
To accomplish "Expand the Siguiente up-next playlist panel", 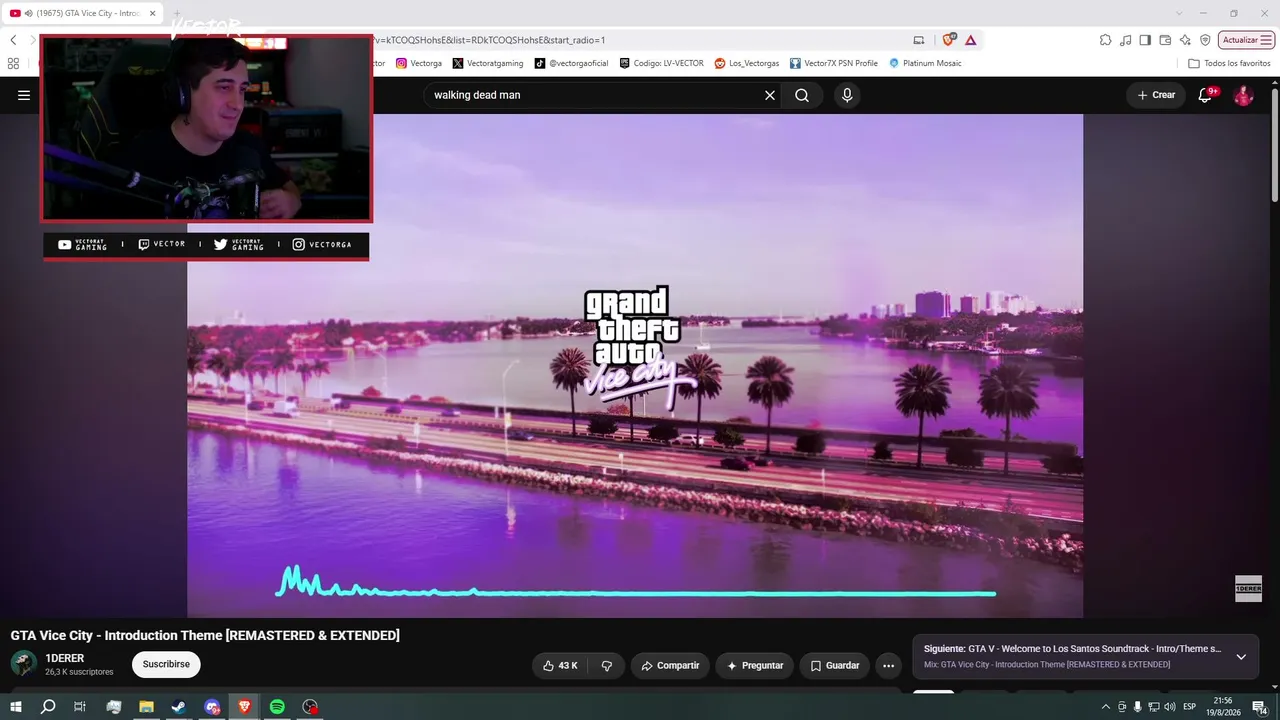I will tap(1241, 657).
